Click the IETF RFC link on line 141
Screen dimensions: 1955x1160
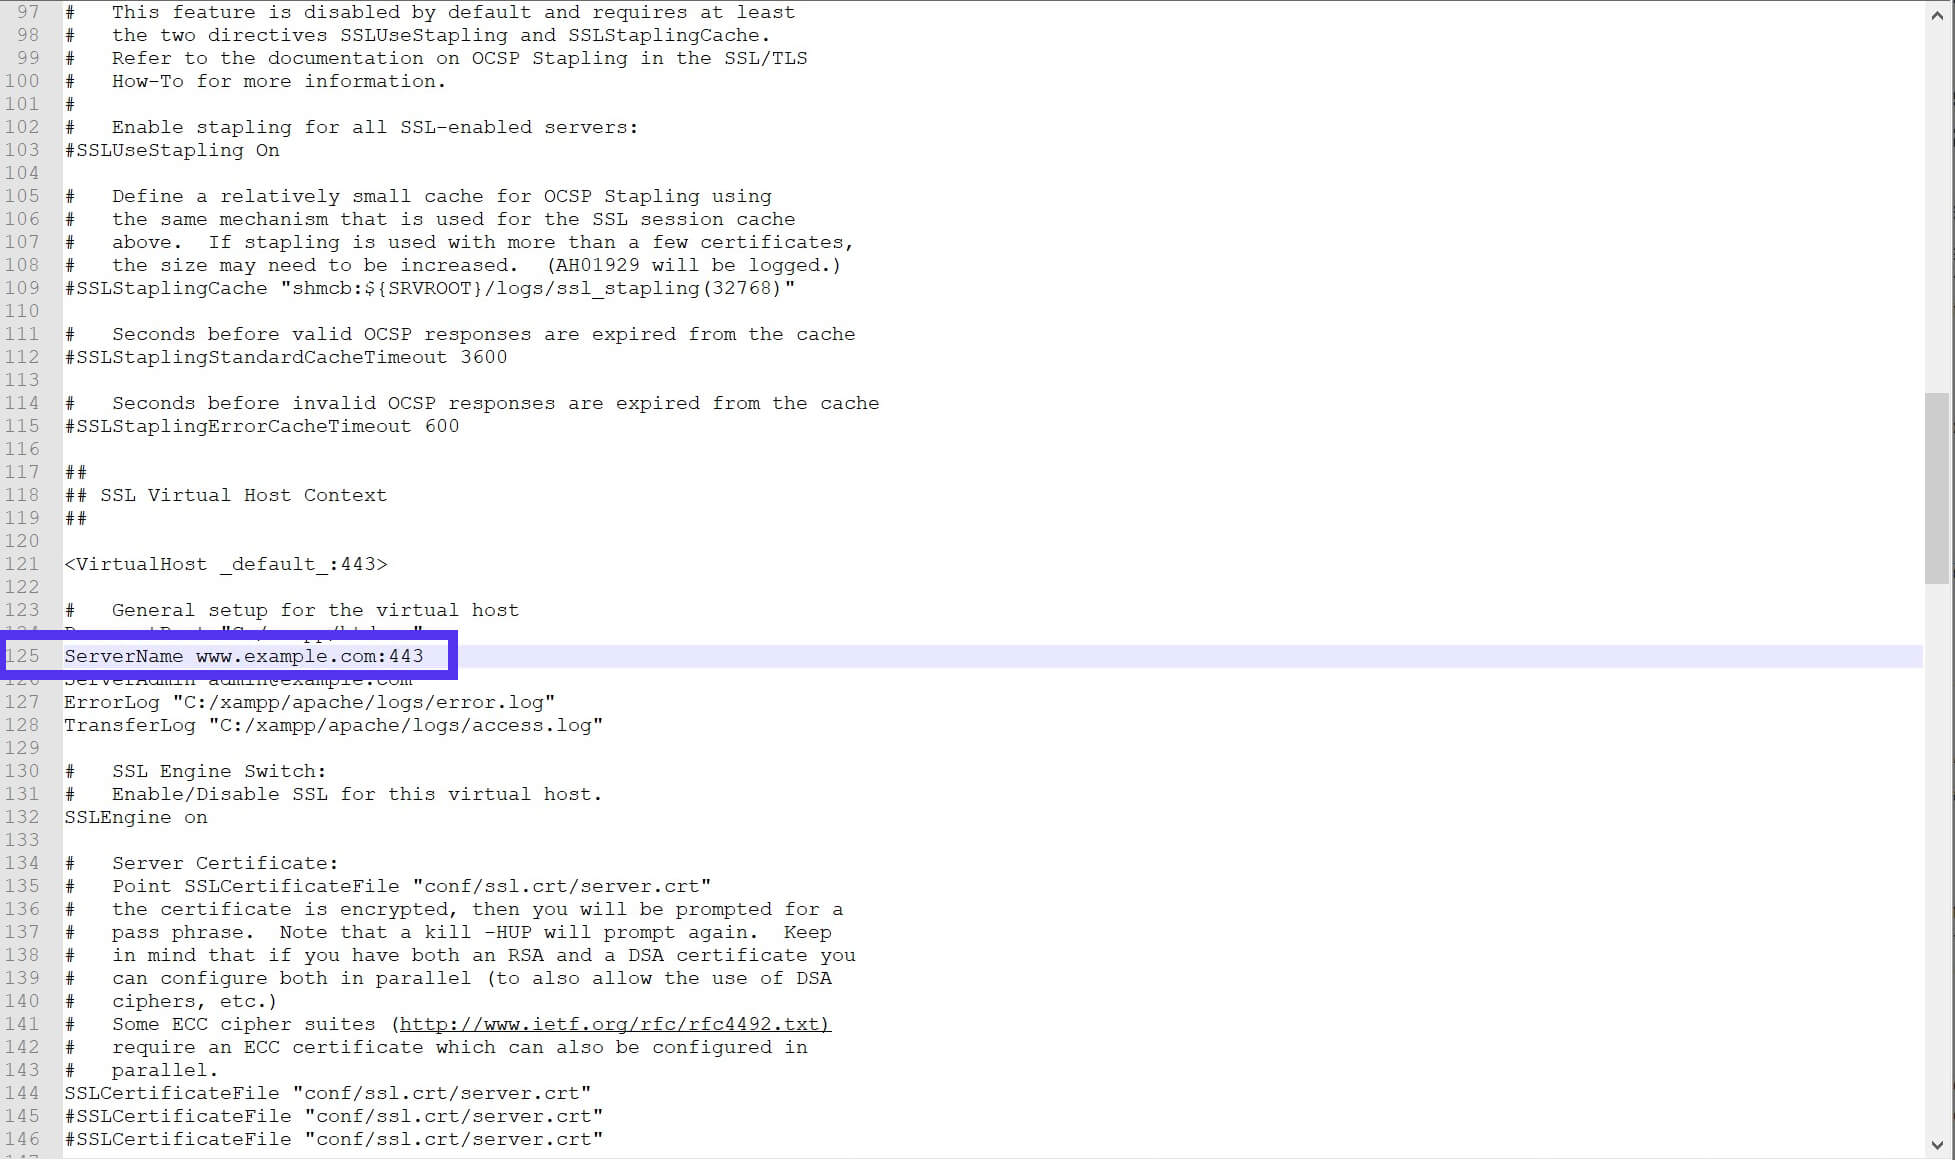pyautogui.click(x=614, y=1023)
